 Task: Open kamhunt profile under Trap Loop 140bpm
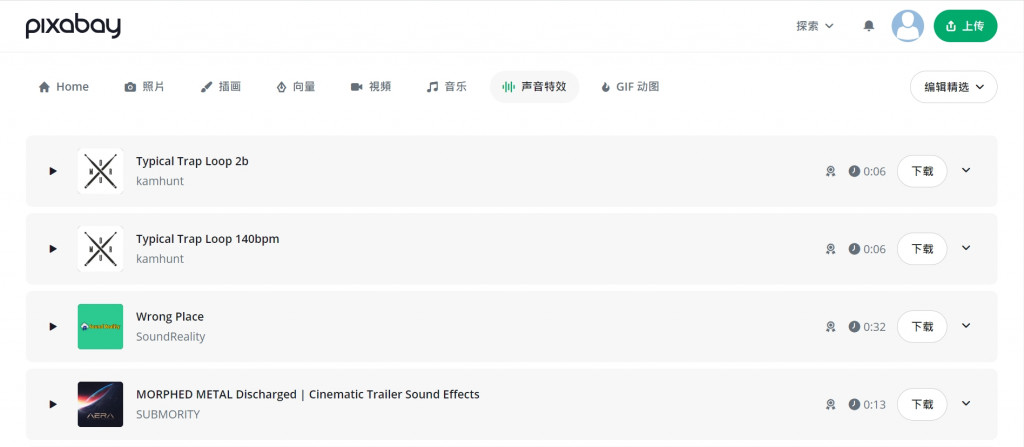[160, 259]
